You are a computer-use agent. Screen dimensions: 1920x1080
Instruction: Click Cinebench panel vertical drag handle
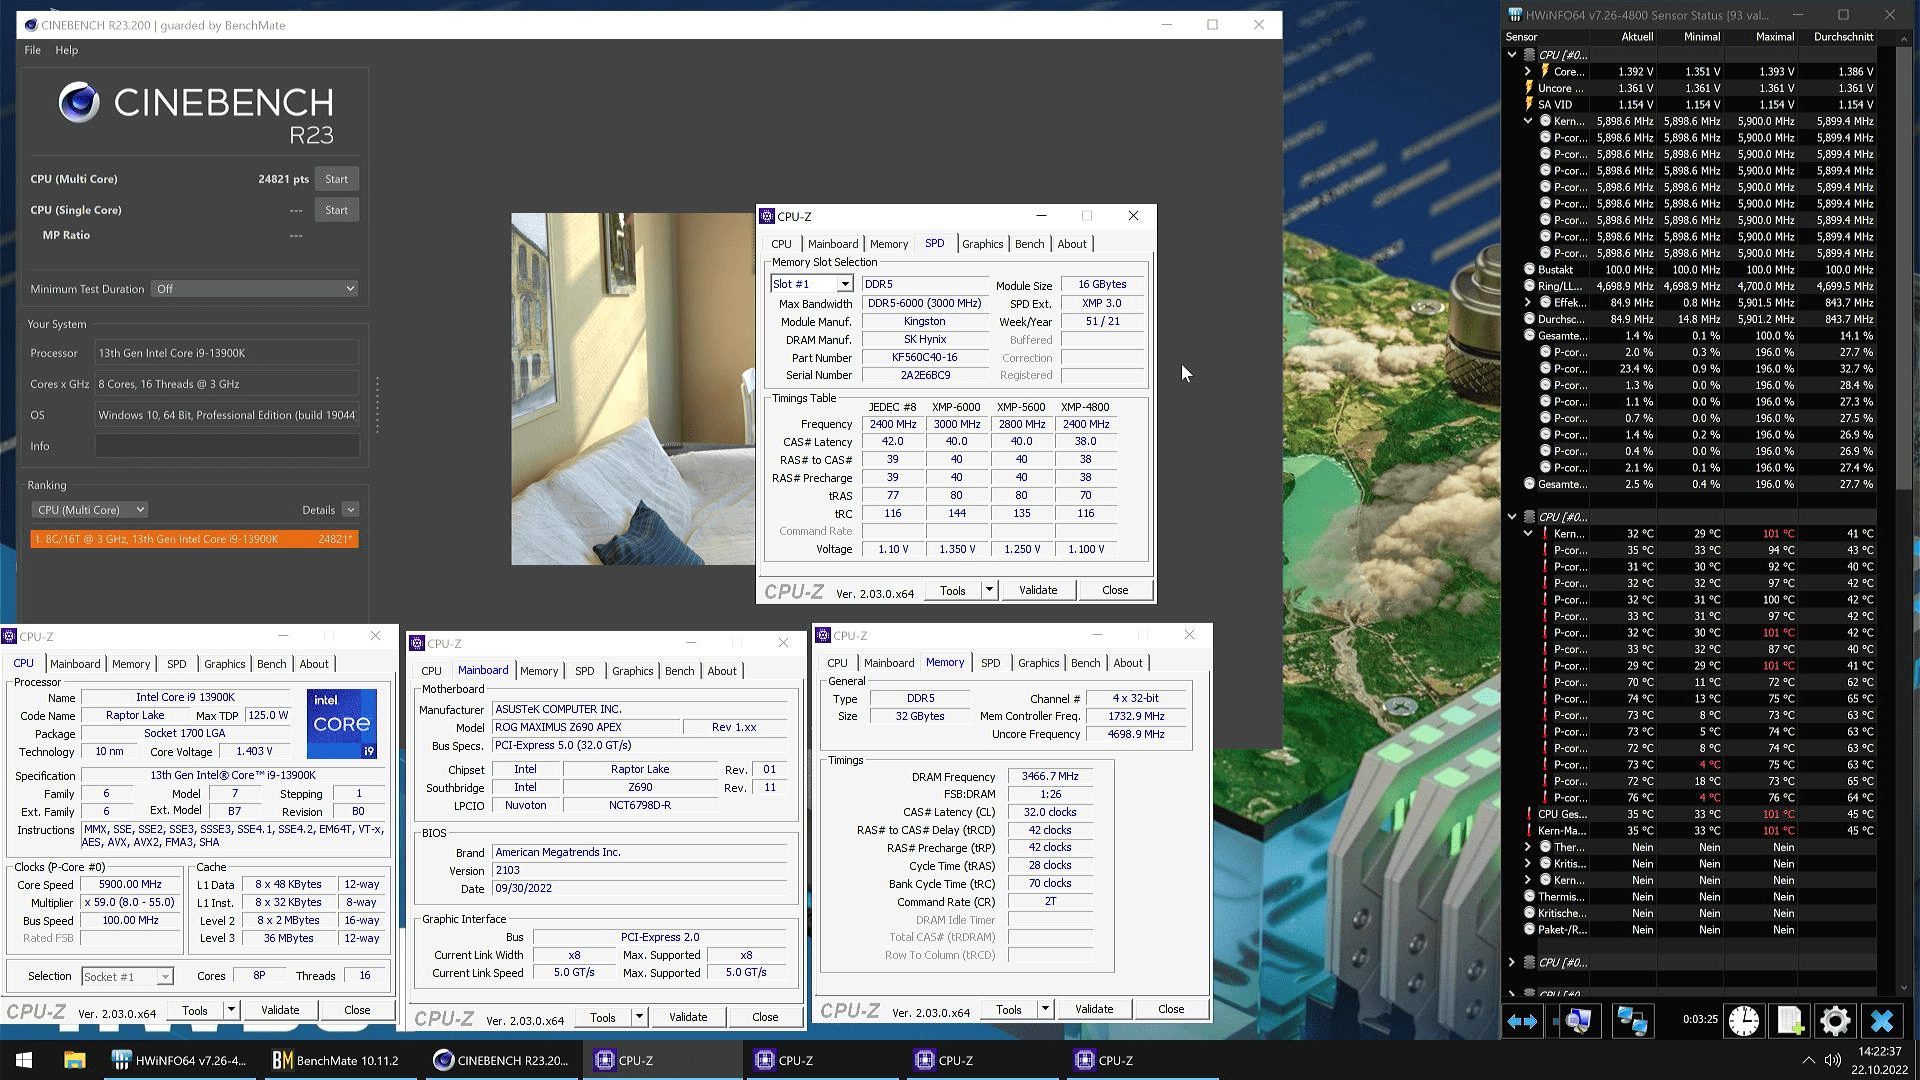[x=377, y=405]
